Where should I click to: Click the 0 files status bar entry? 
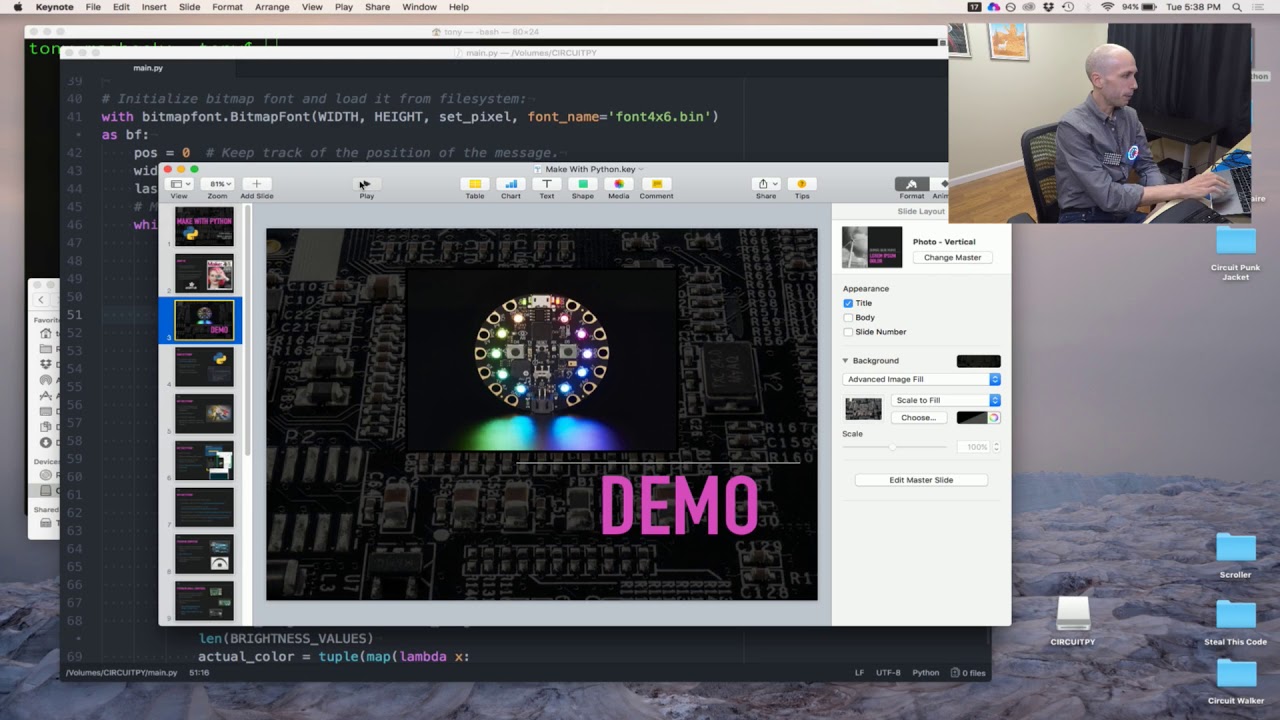click(x=969, y=673)
